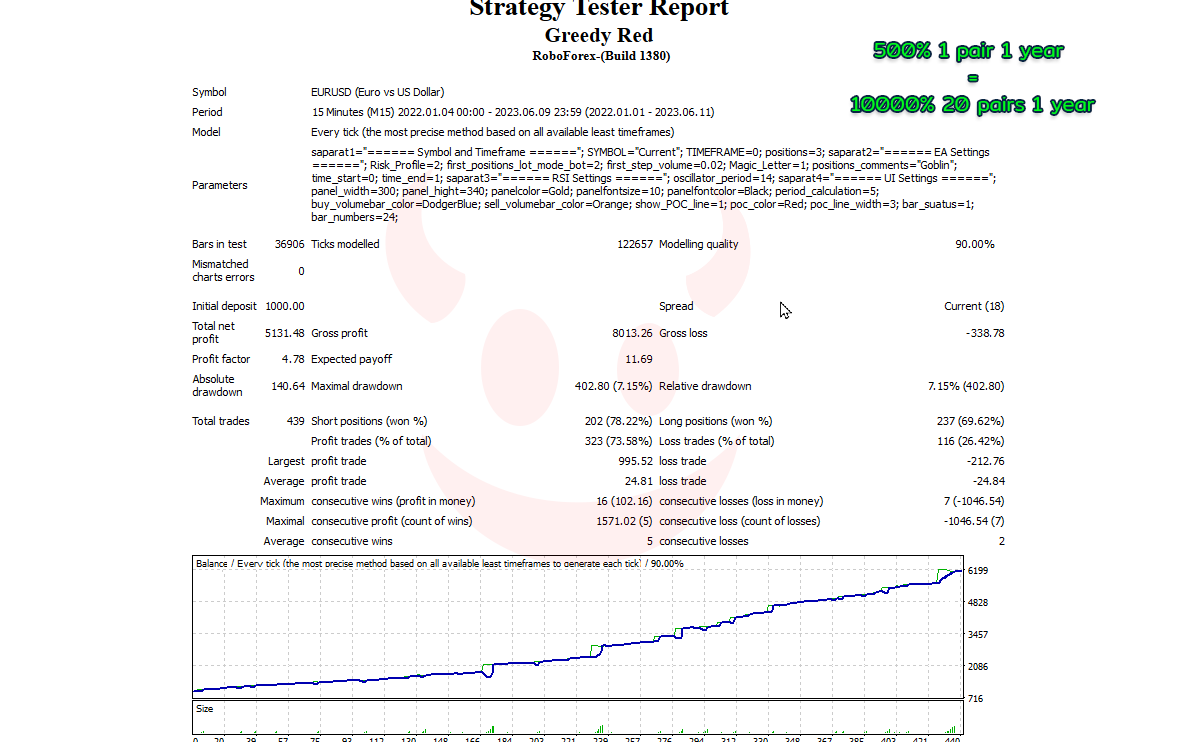Click the 'Total net profit' label
The height and width of the screenshot is (742, 1200).
pyautogui.click(x=213, y=333)
